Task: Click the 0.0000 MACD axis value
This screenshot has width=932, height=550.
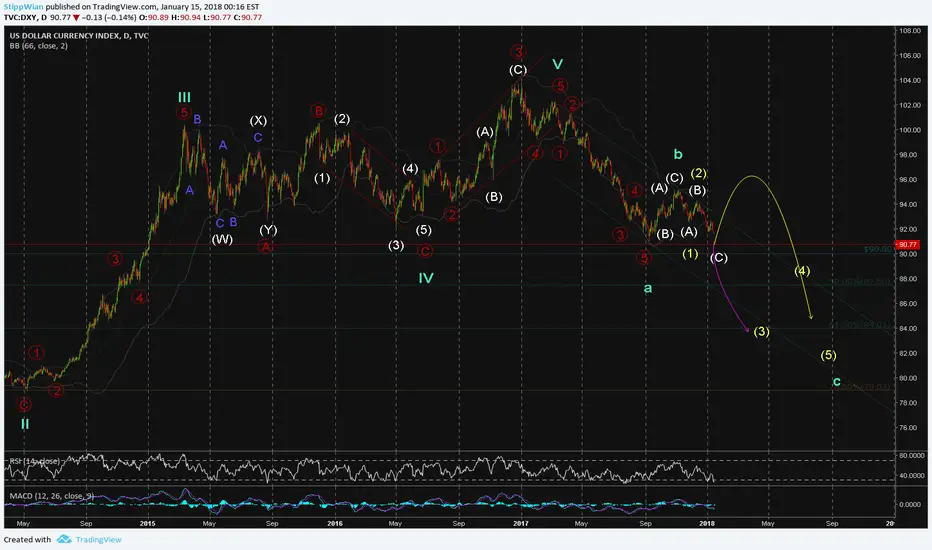Action: point(911,504)
